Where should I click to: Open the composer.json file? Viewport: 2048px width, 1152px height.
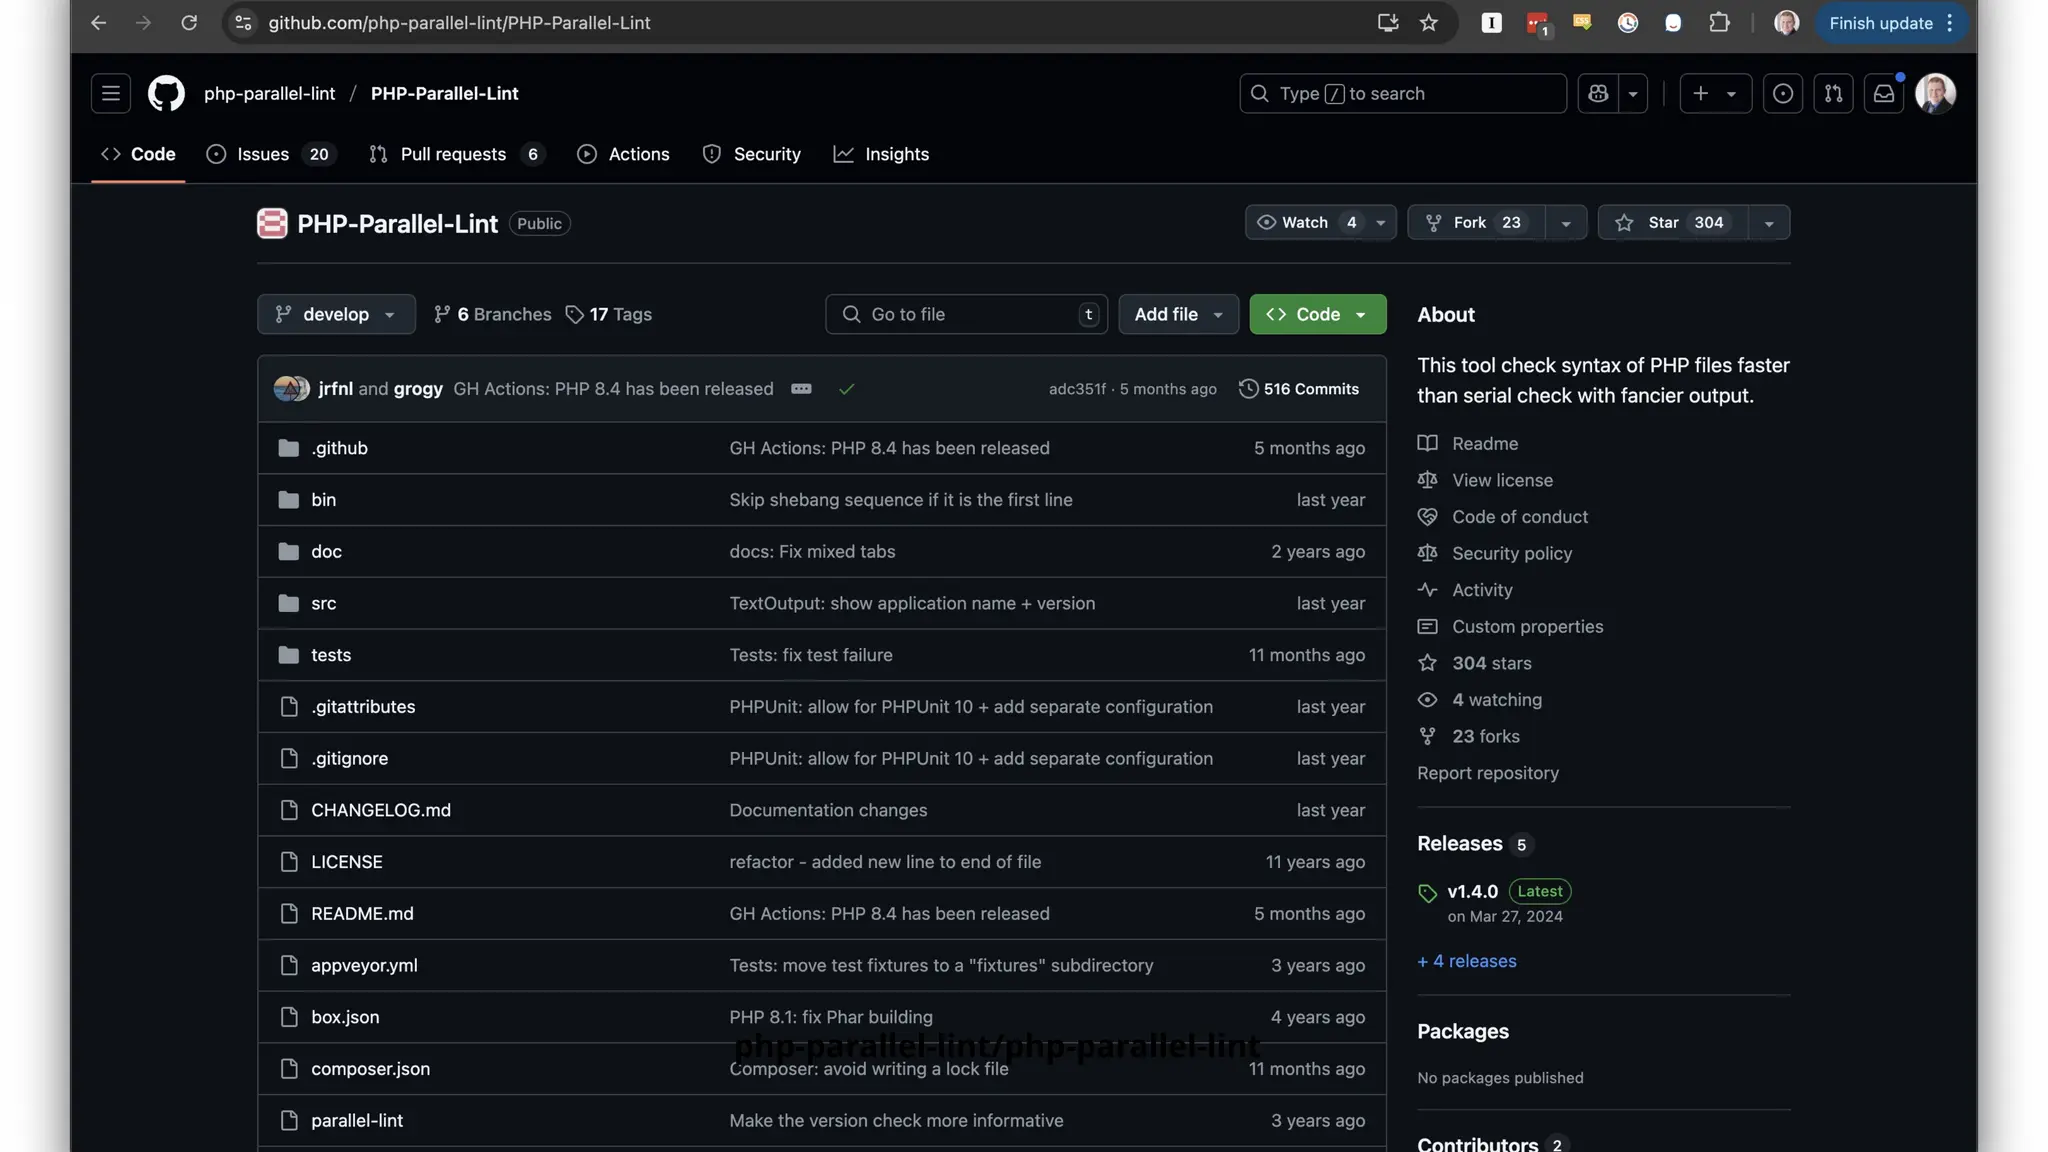(370, 1069)
